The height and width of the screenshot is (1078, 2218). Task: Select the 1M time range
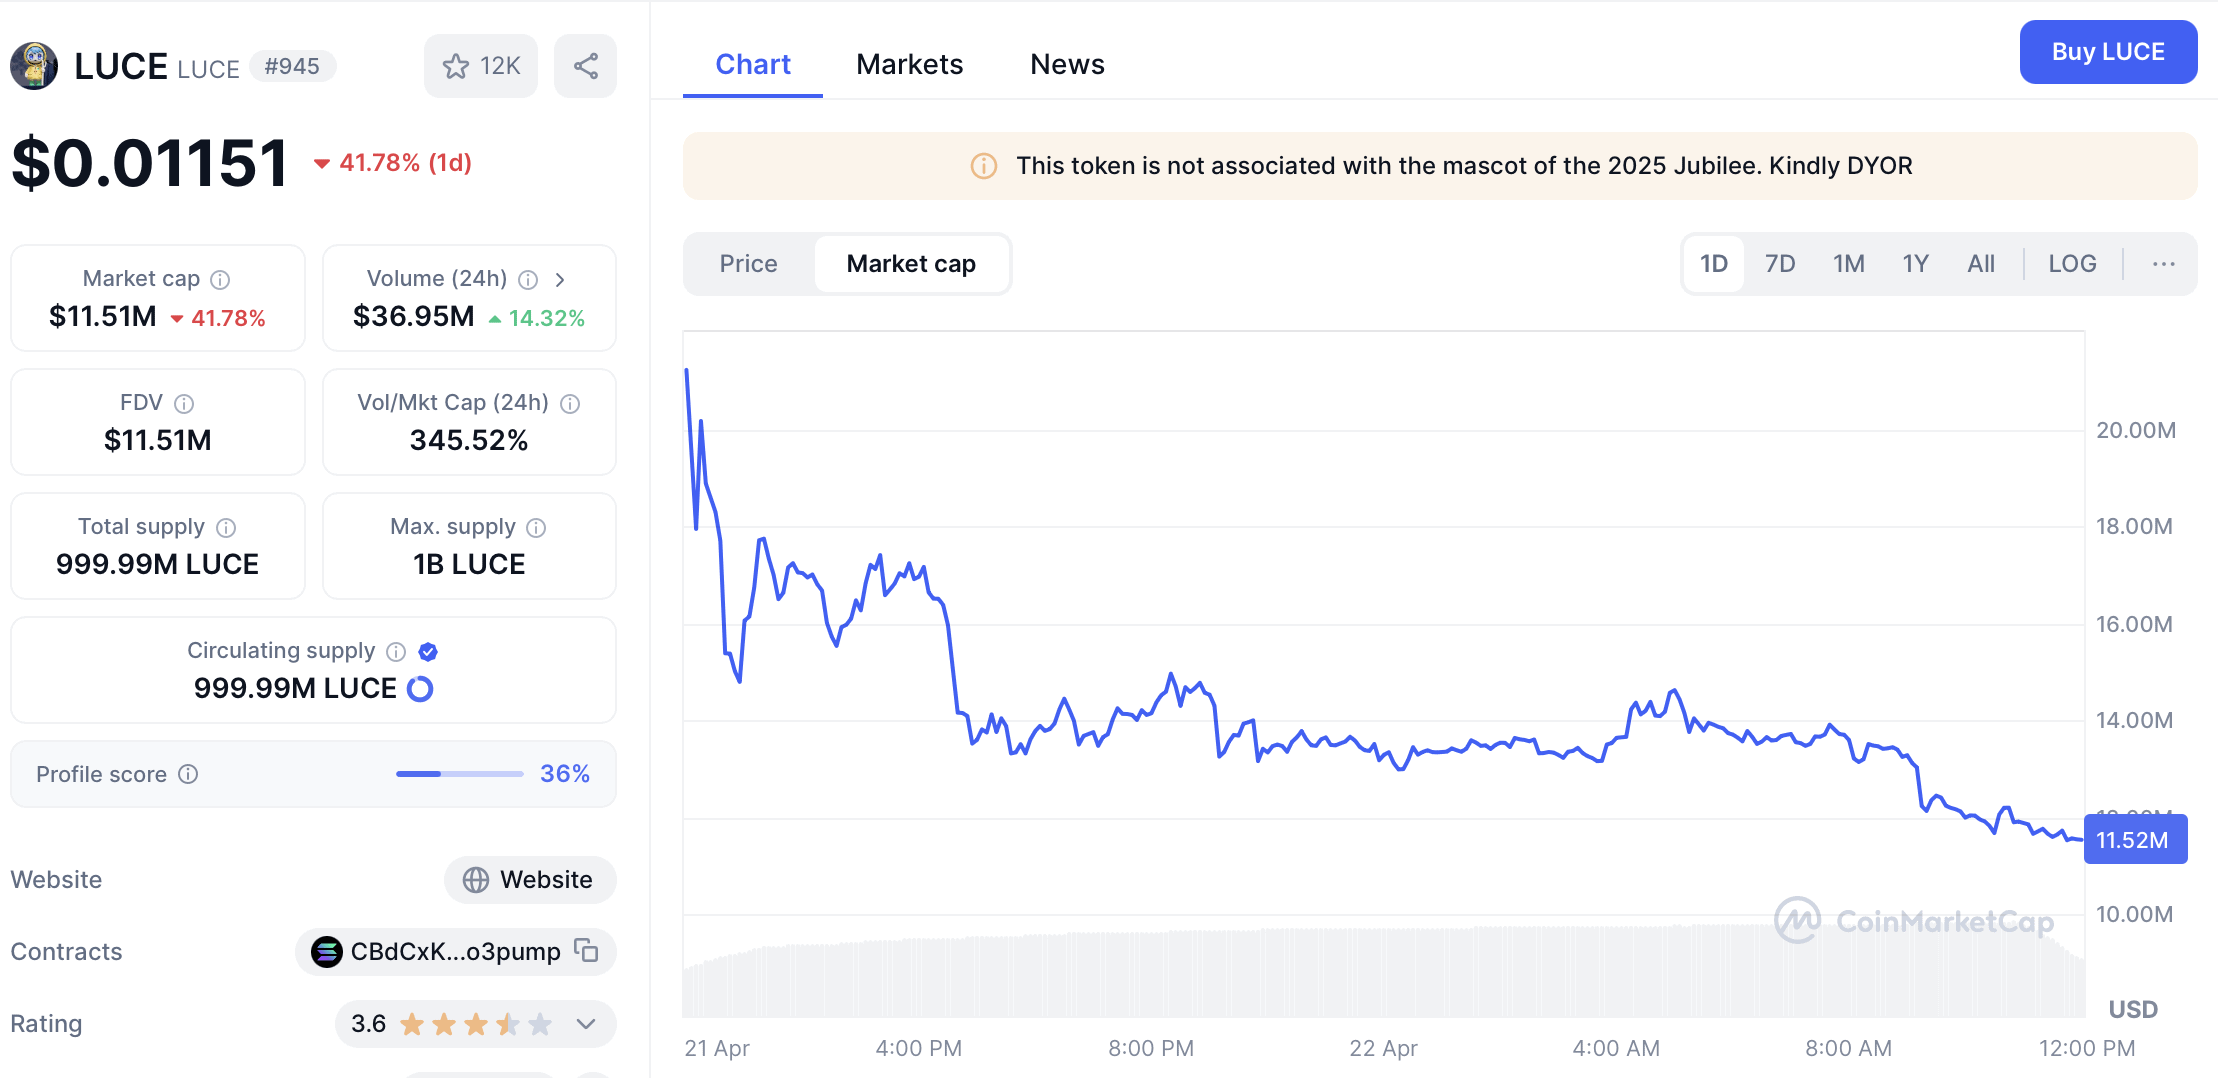1849,264
